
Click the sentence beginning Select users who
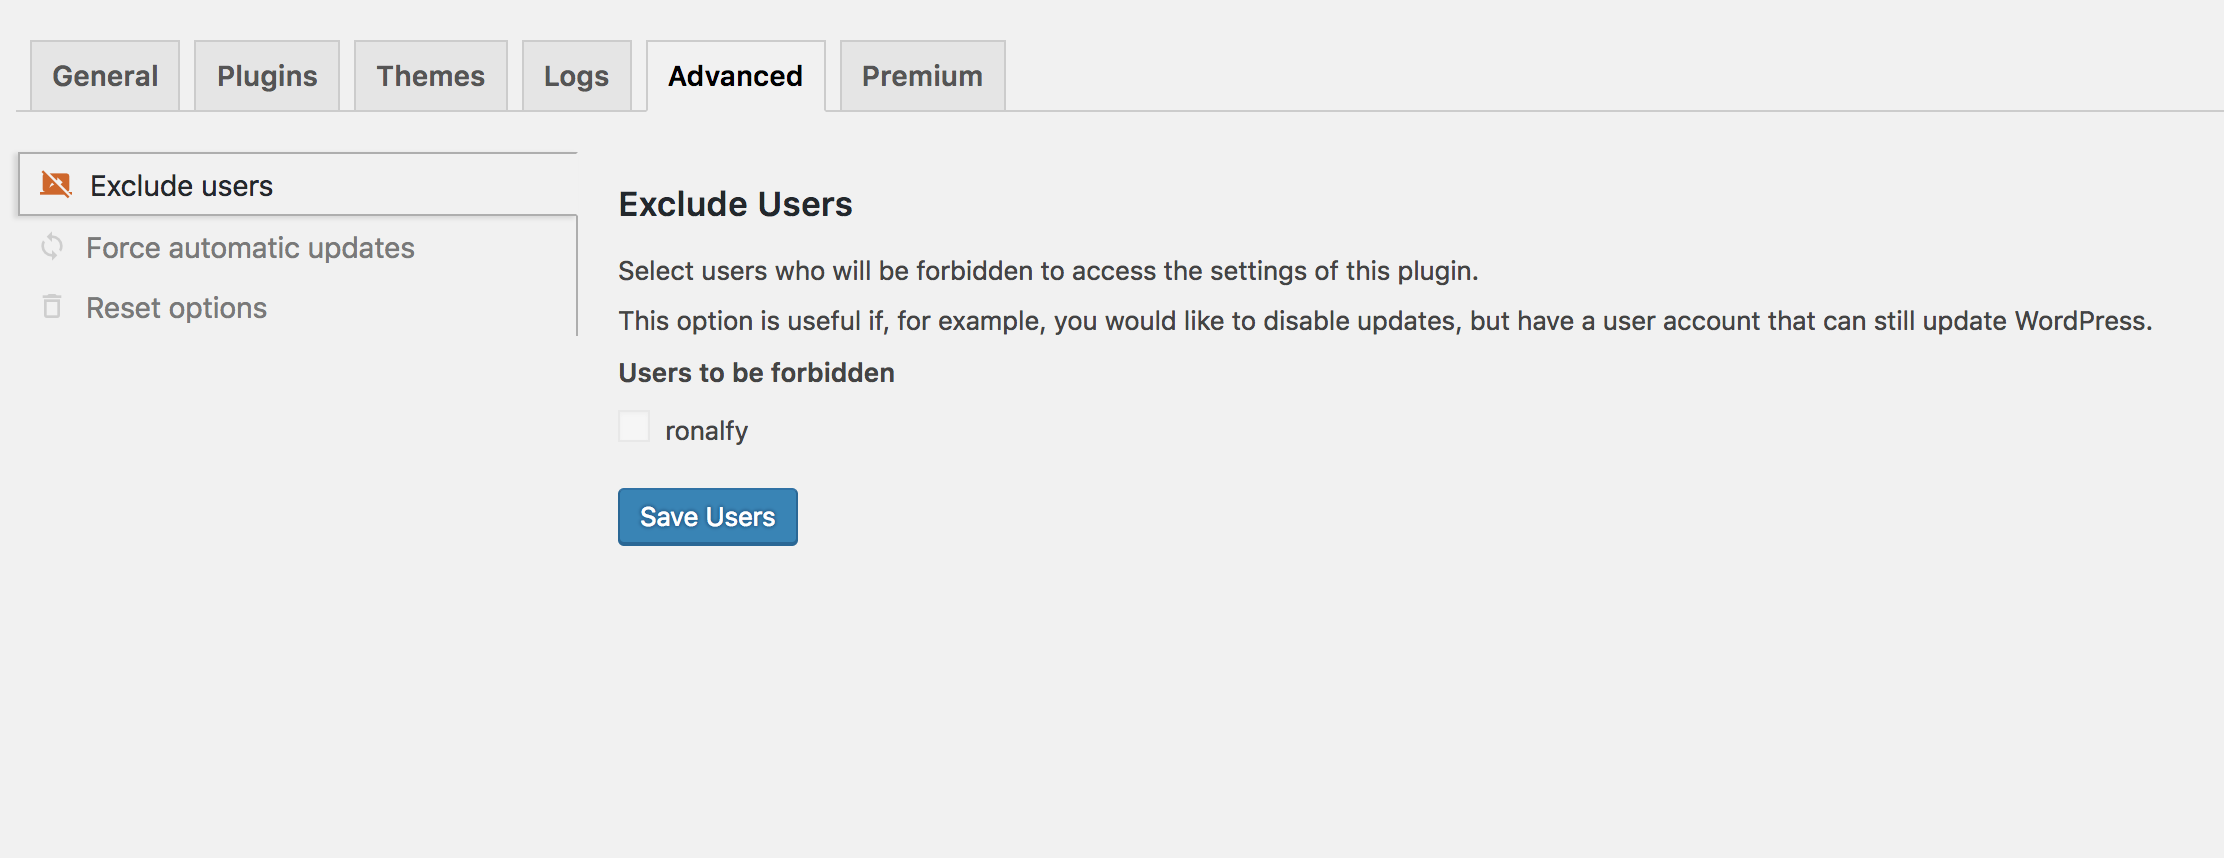[1048, 271]
